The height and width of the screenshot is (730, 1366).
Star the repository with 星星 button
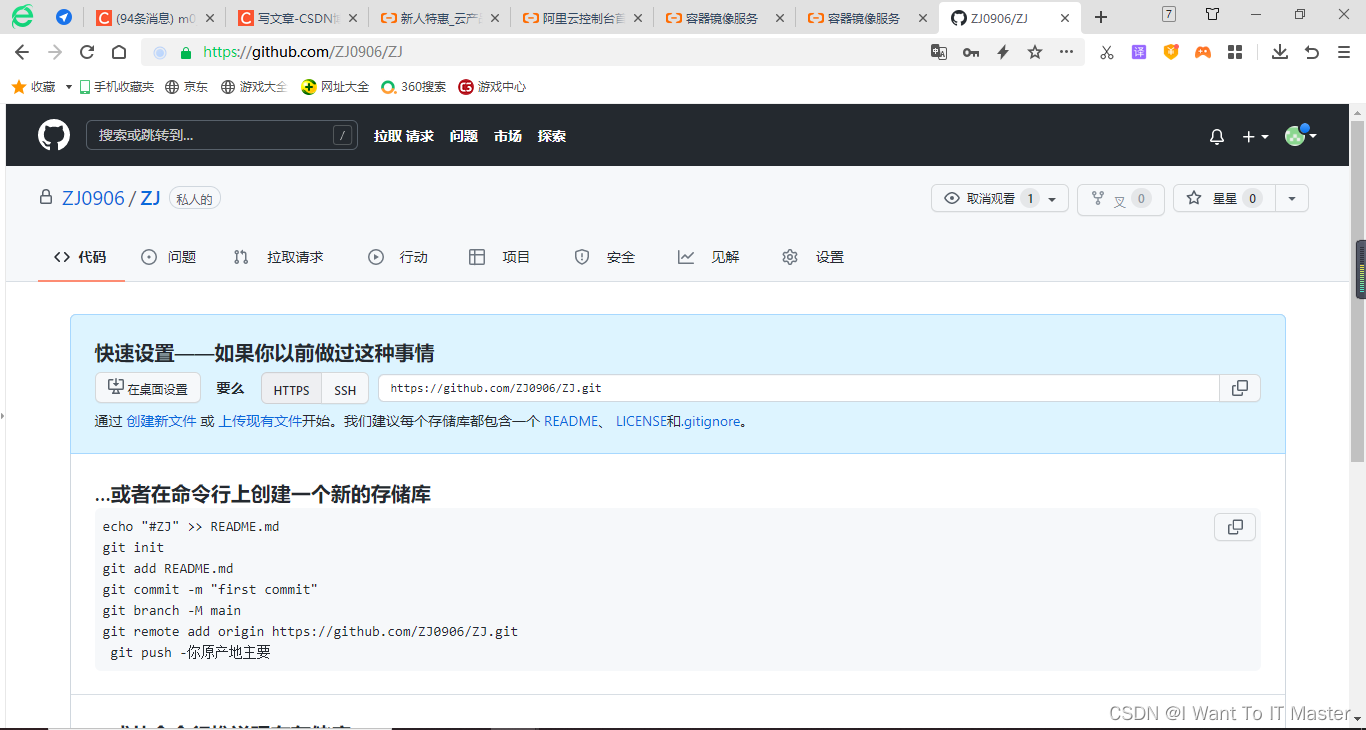click(1223, 199)
